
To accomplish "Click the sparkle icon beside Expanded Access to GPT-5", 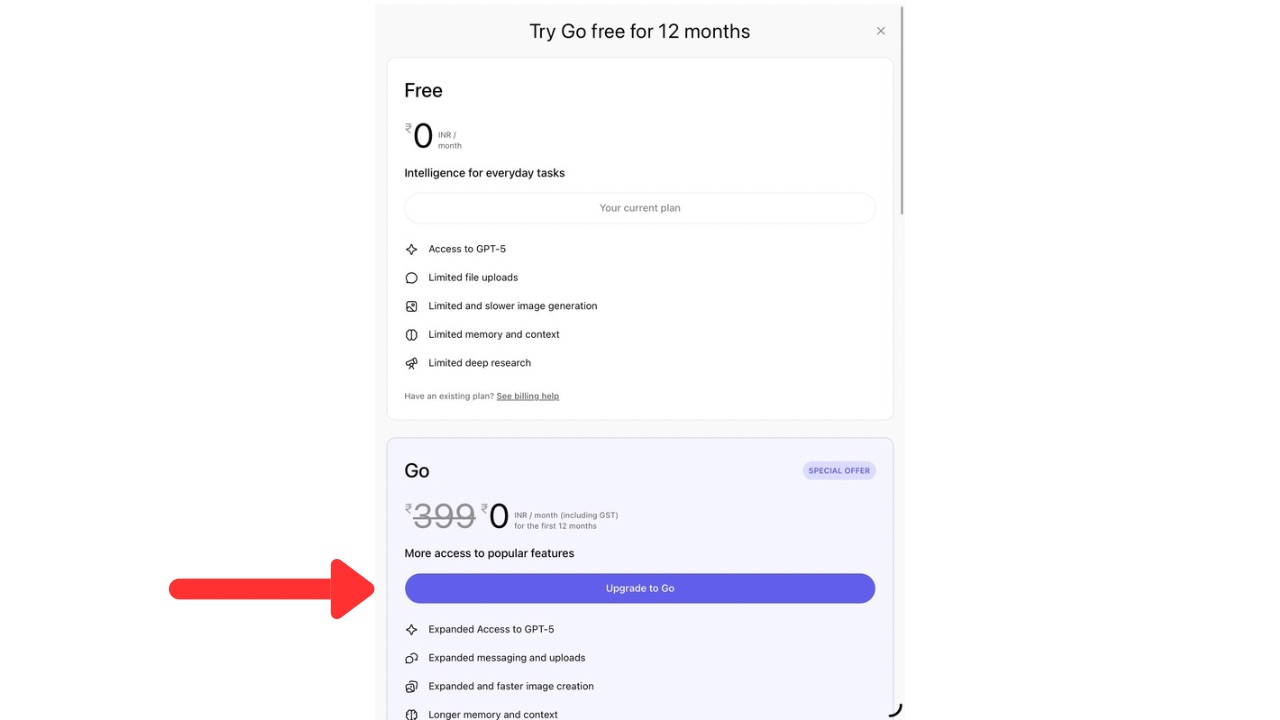I will point(411,629).
